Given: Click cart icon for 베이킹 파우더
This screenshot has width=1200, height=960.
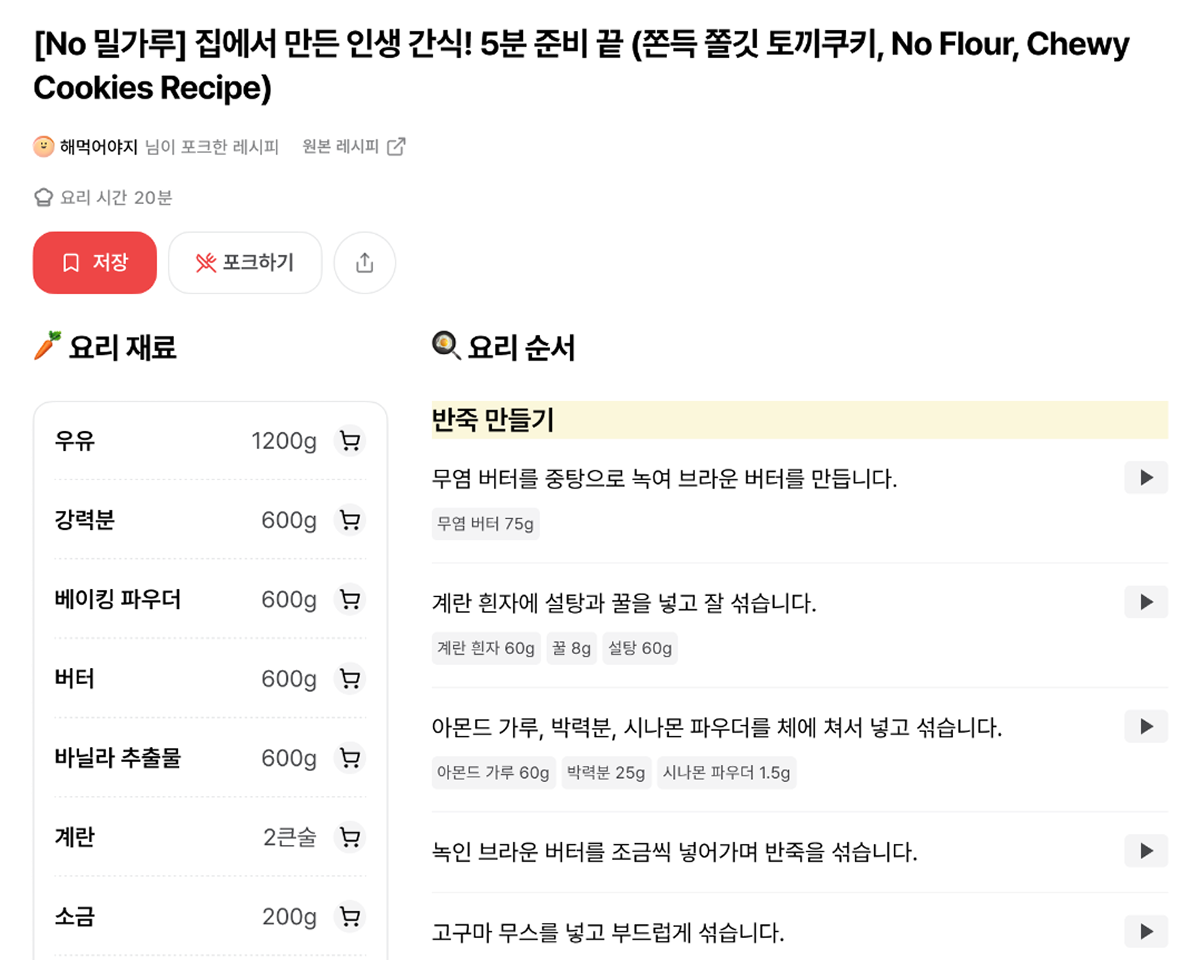Looking at the screenshot, I should pyautogui.click(x=350, y=599).
